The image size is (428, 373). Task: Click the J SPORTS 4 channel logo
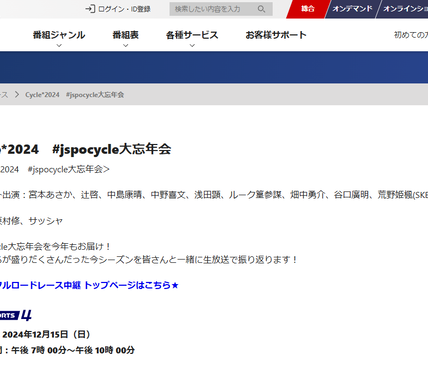tap(16, 315)
